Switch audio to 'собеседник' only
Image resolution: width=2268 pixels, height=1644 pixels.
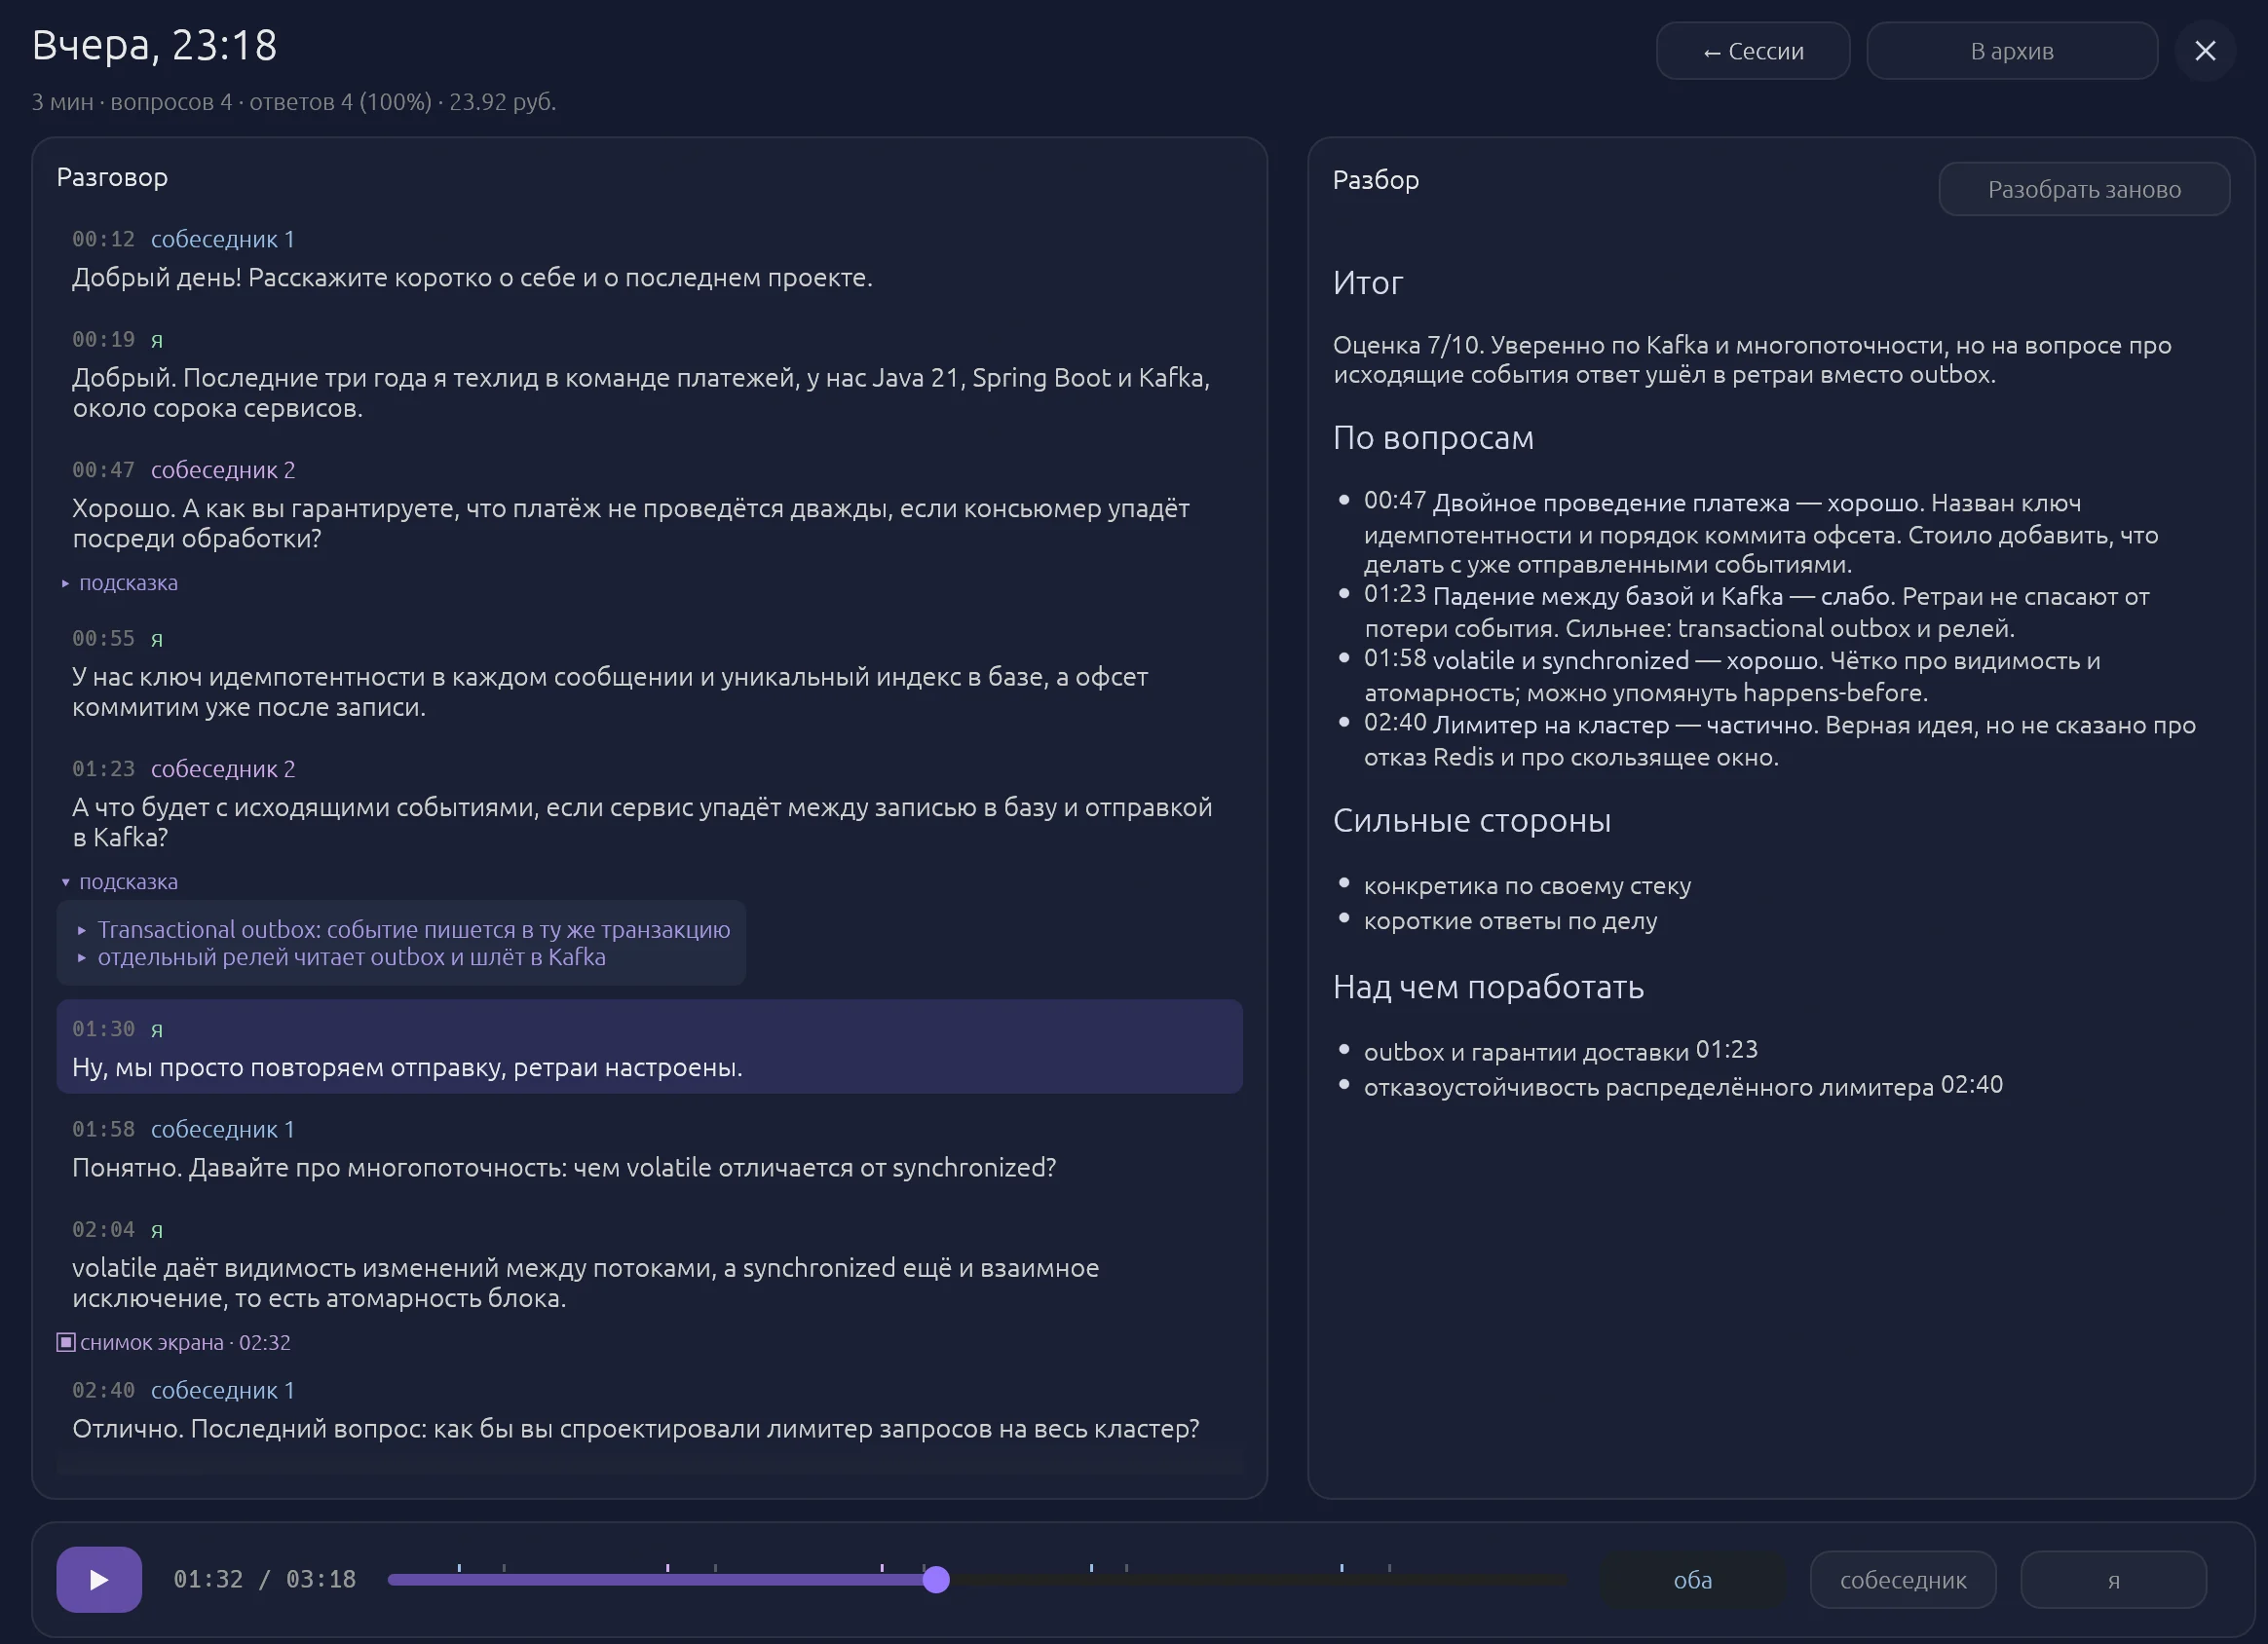coord(1902,1580)
